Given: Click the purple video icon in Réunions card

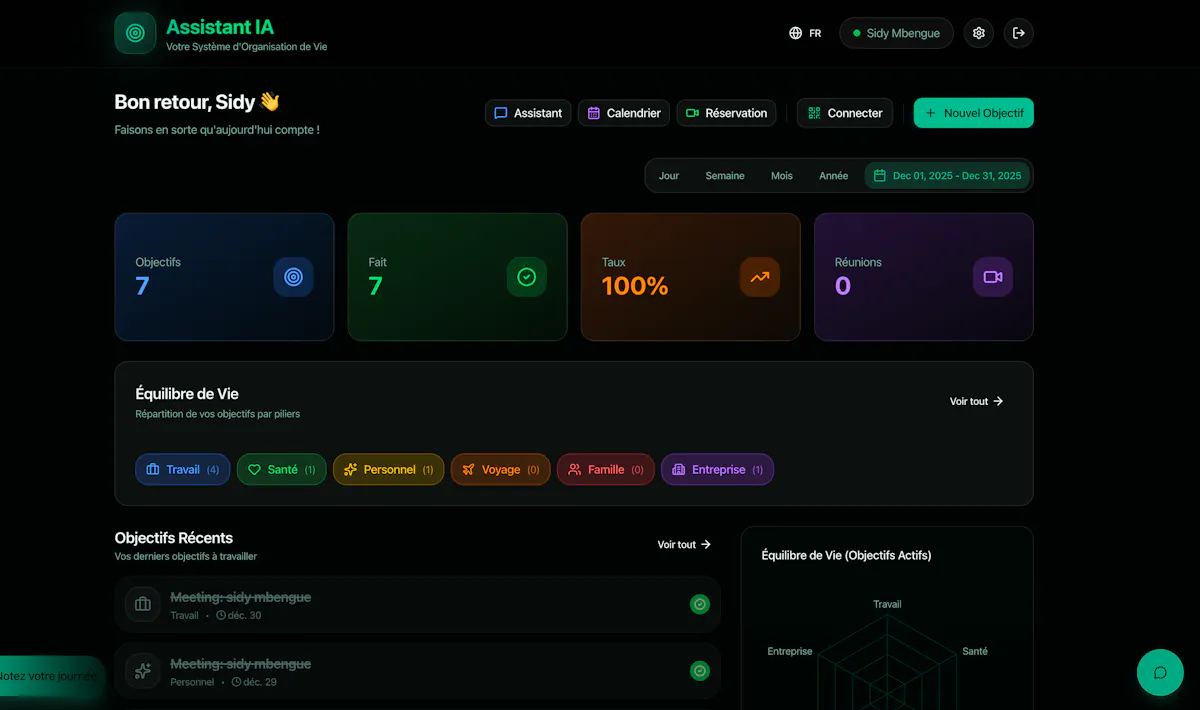Looking at the screenshot, I should pos(993,277).
